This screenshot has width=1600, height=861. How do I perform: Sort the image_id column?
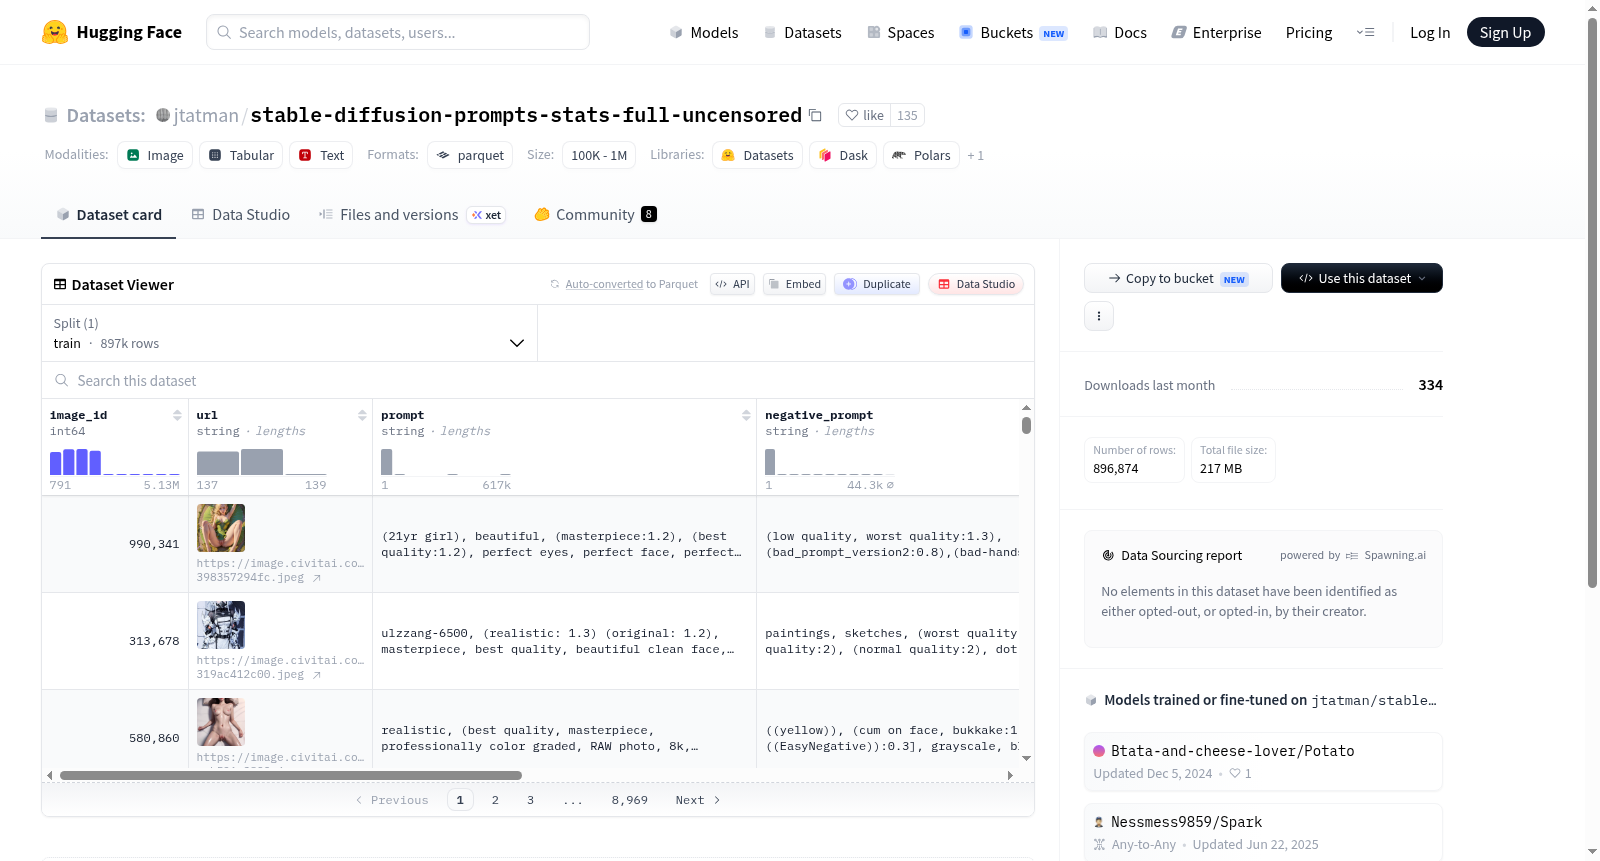pyautogui.click(x=177, y=415)
